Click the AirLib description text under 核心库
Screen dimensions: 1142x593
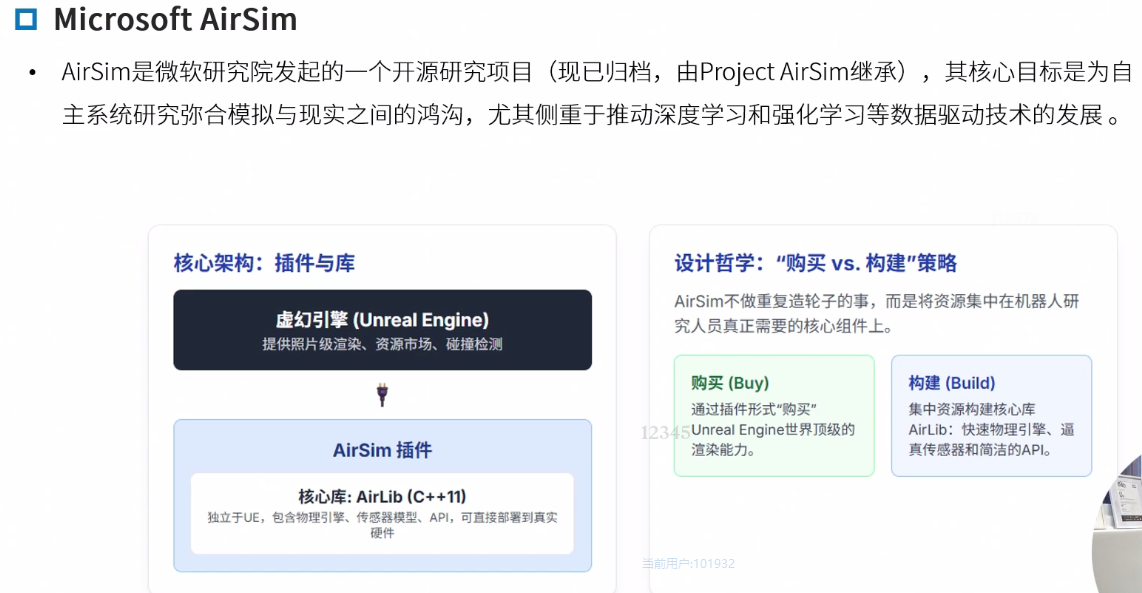click(x=382, y=525)
